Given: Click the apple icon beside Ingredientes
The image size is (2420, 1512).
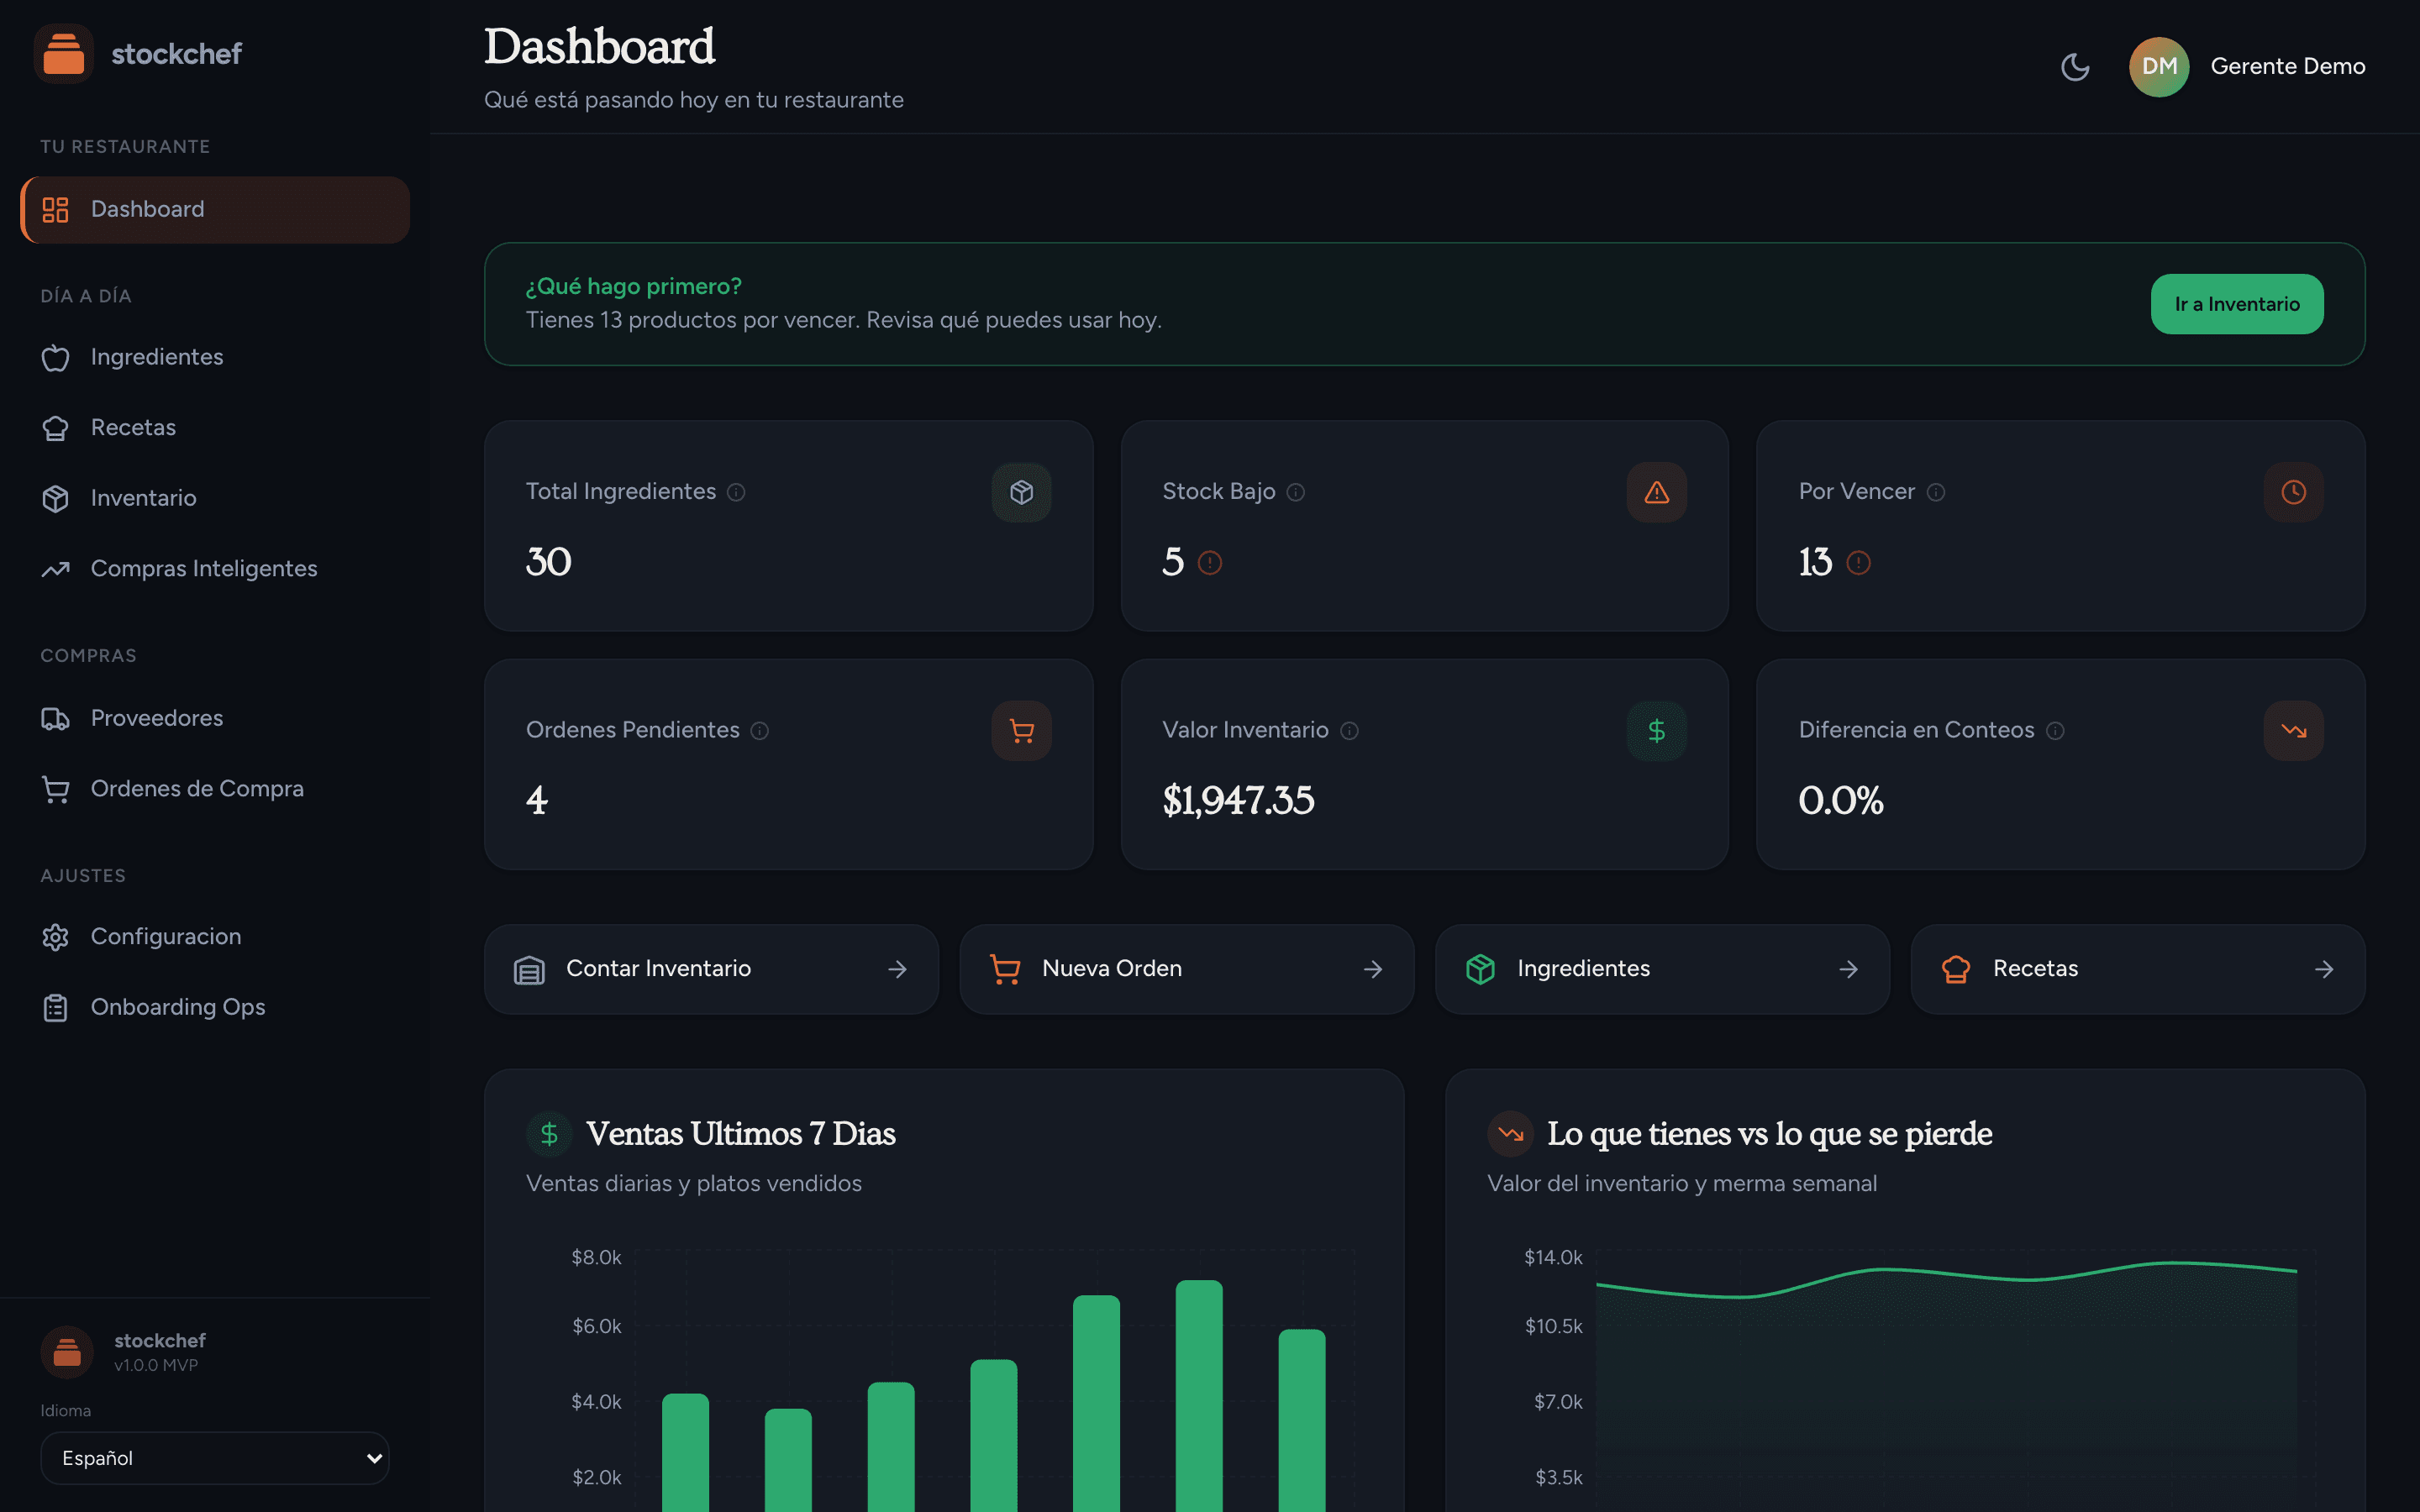Looking at the screenshot, I should [55, 358].
